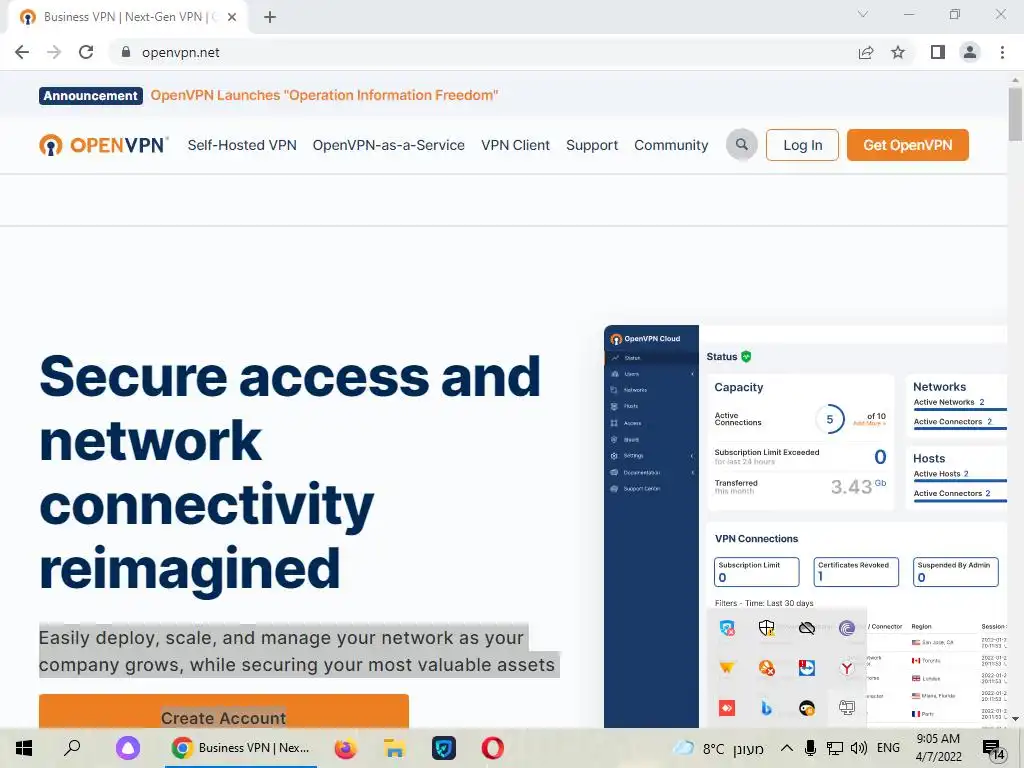Image resolution: width=1024 pixels, height=768 pixels.
Task: Click the Announcement badge
Action: click(91, 95)
